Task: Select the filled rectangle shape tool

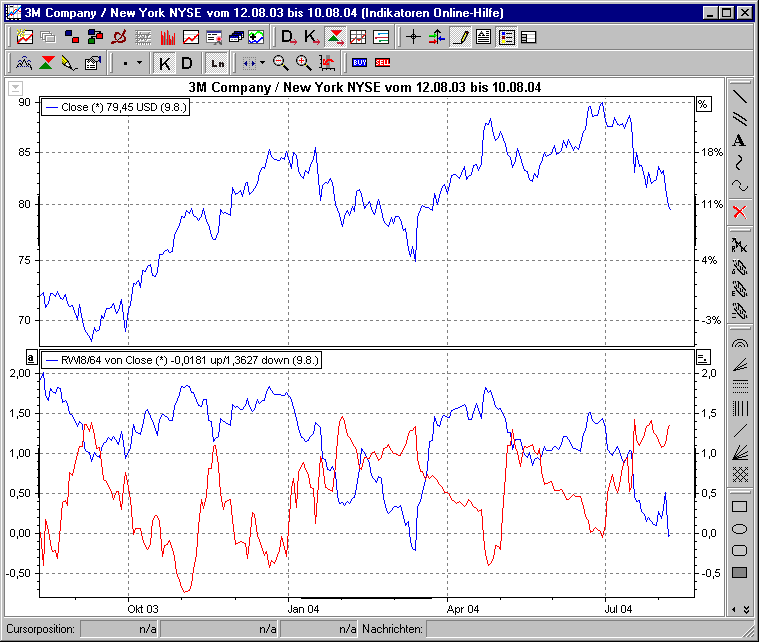Action: (739, 572)
